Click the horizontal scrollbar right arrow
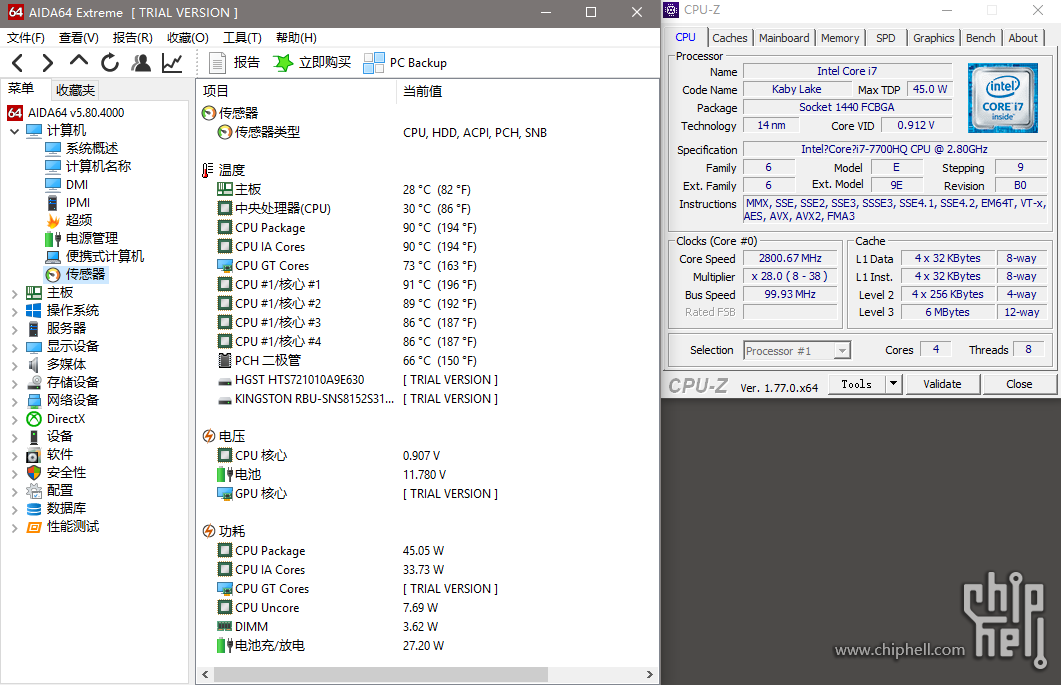 click(x=650, y=675)
